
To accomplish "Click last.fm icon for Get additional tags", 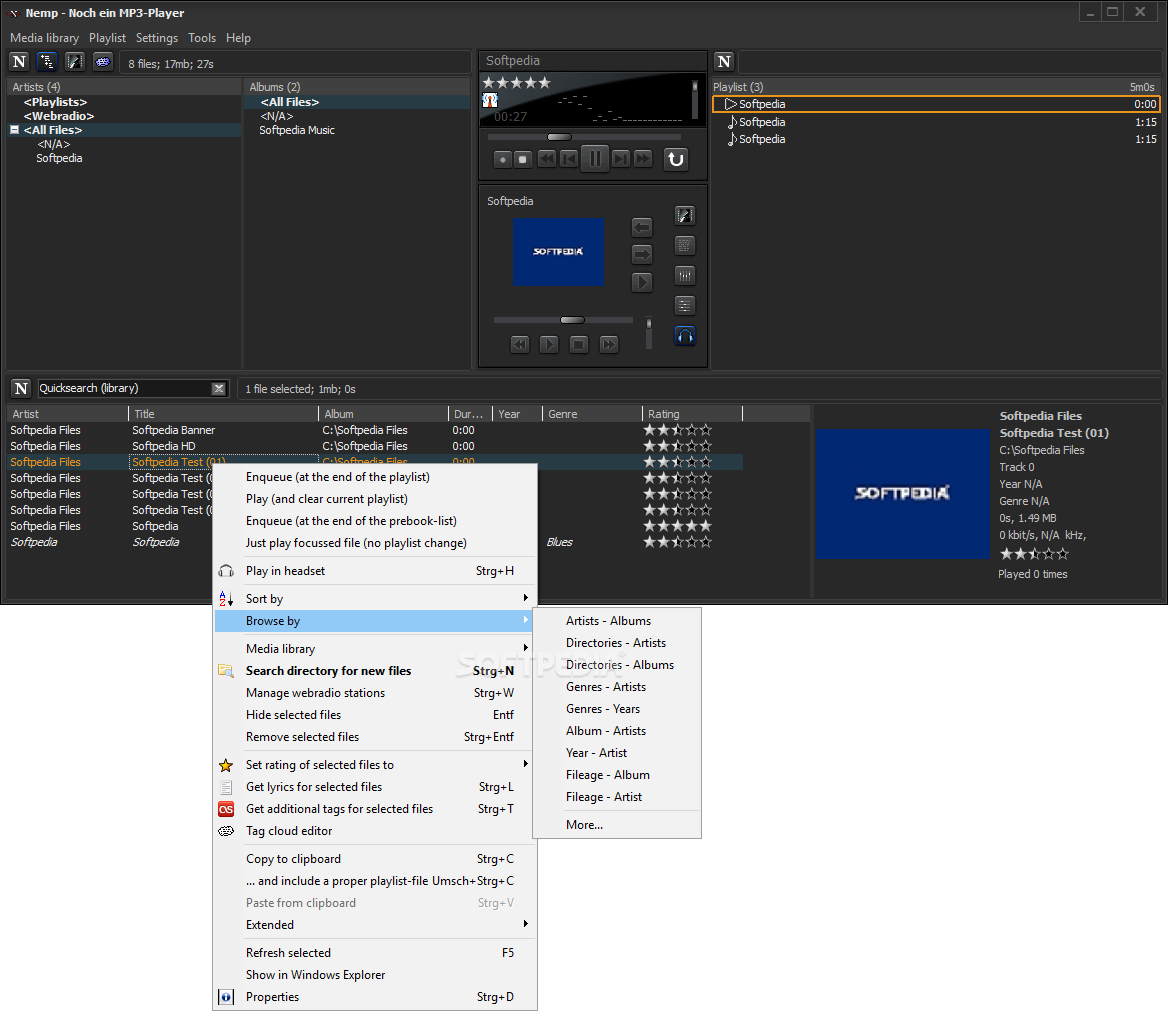I will [x=226, y=809].
